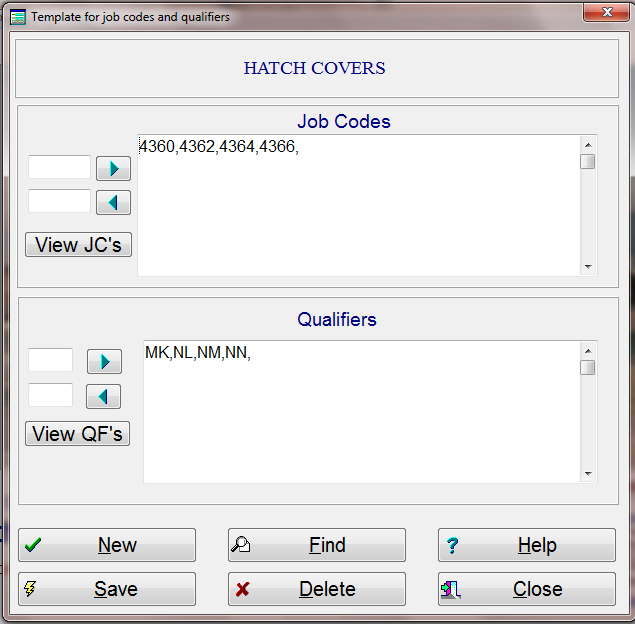Click the left arrow to remove a job code
This screenshot has height=624, width=635.
113,202
